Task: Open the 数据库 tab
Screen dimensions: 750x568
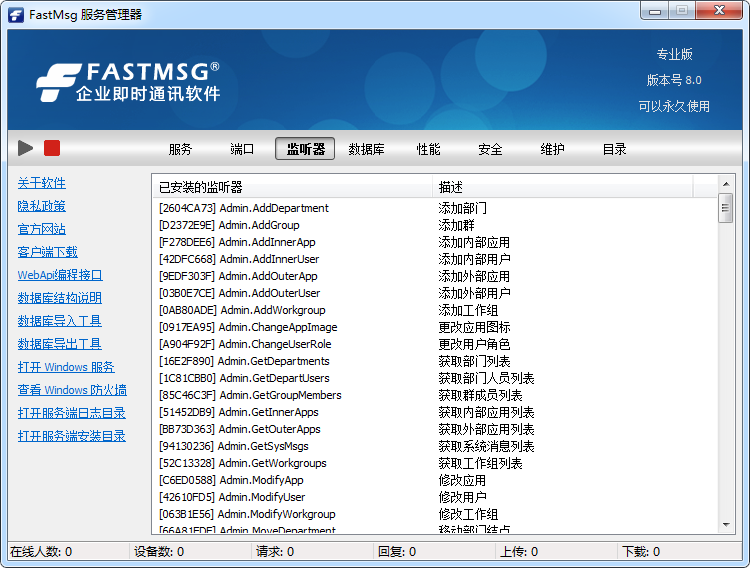Action: tap(366, 149)
